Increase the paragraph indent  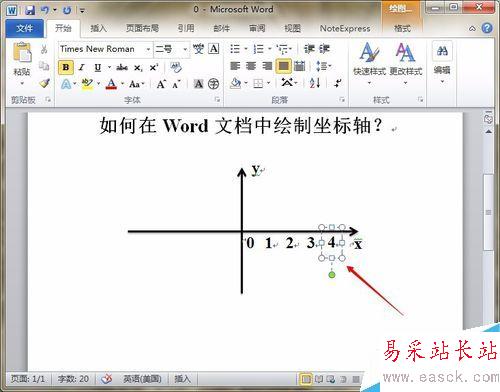coord(324,49)
